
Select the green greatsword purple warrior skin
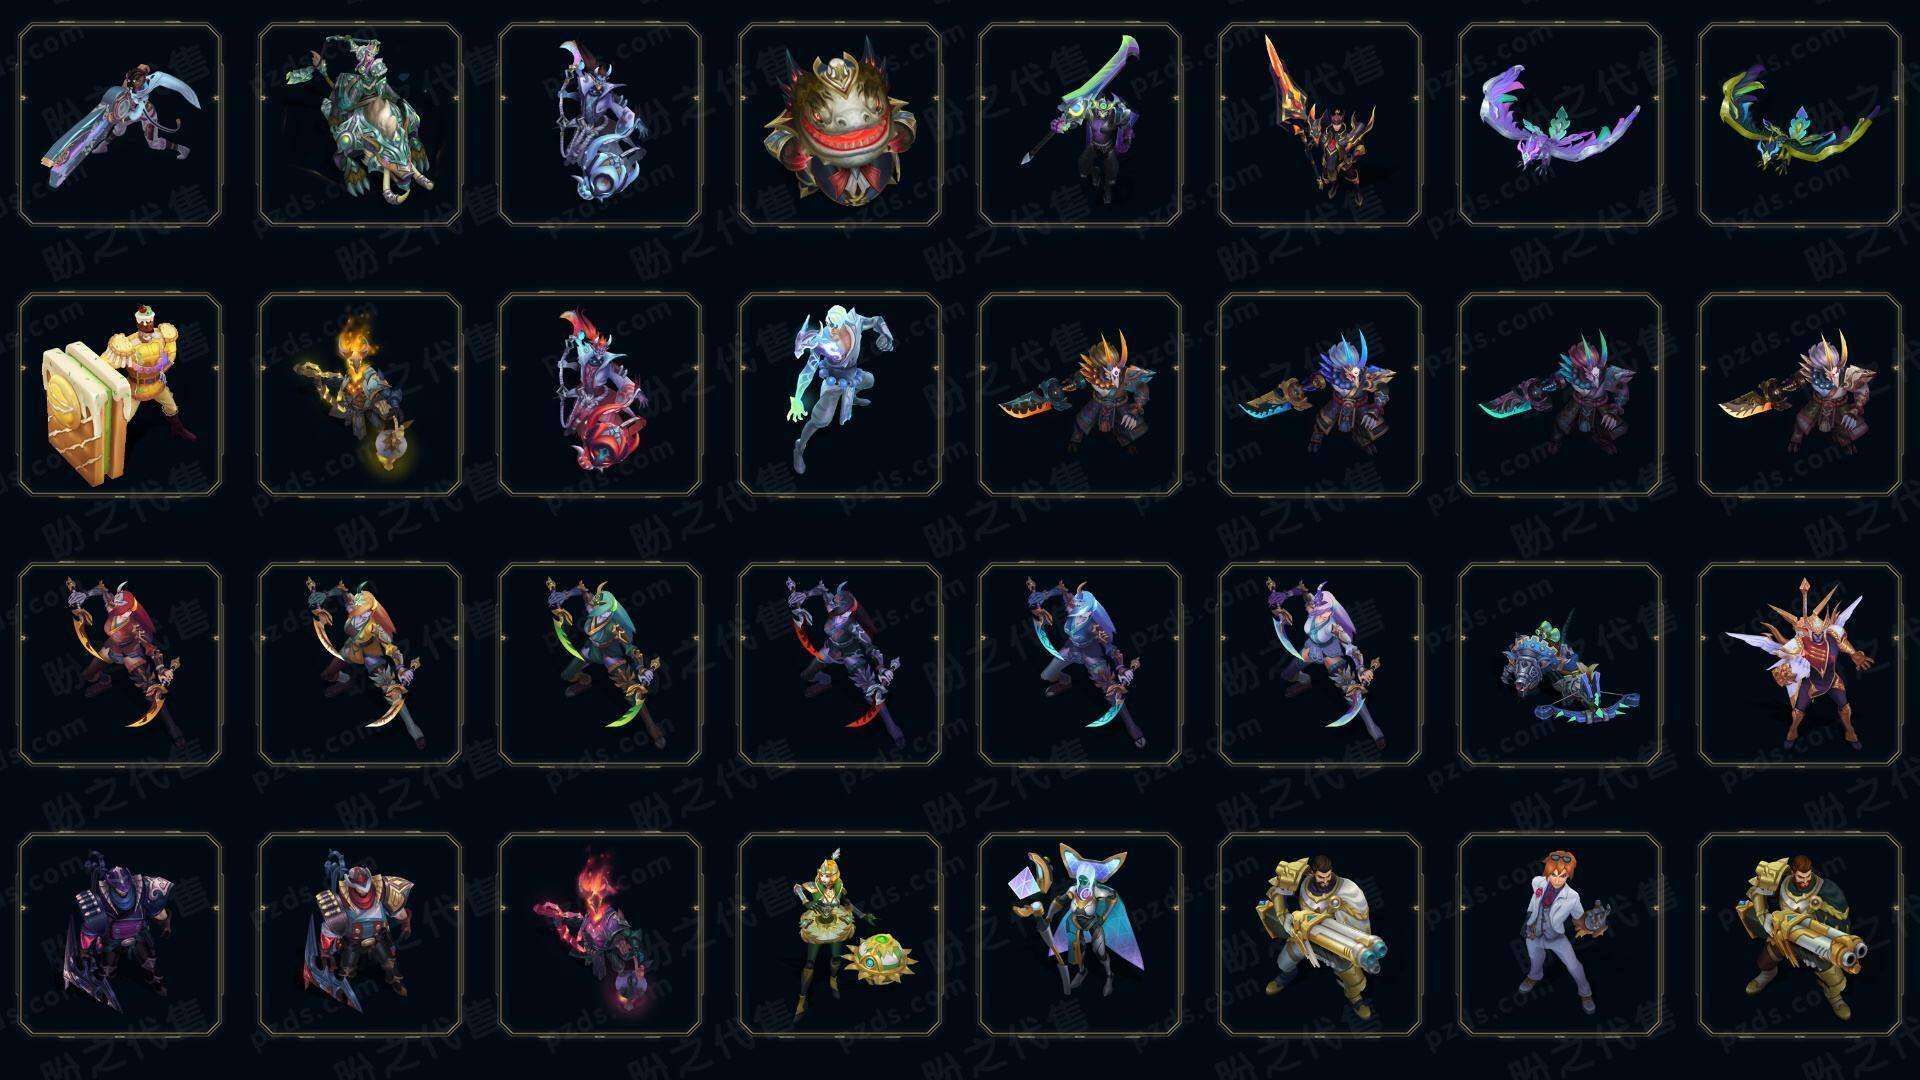1080,125
